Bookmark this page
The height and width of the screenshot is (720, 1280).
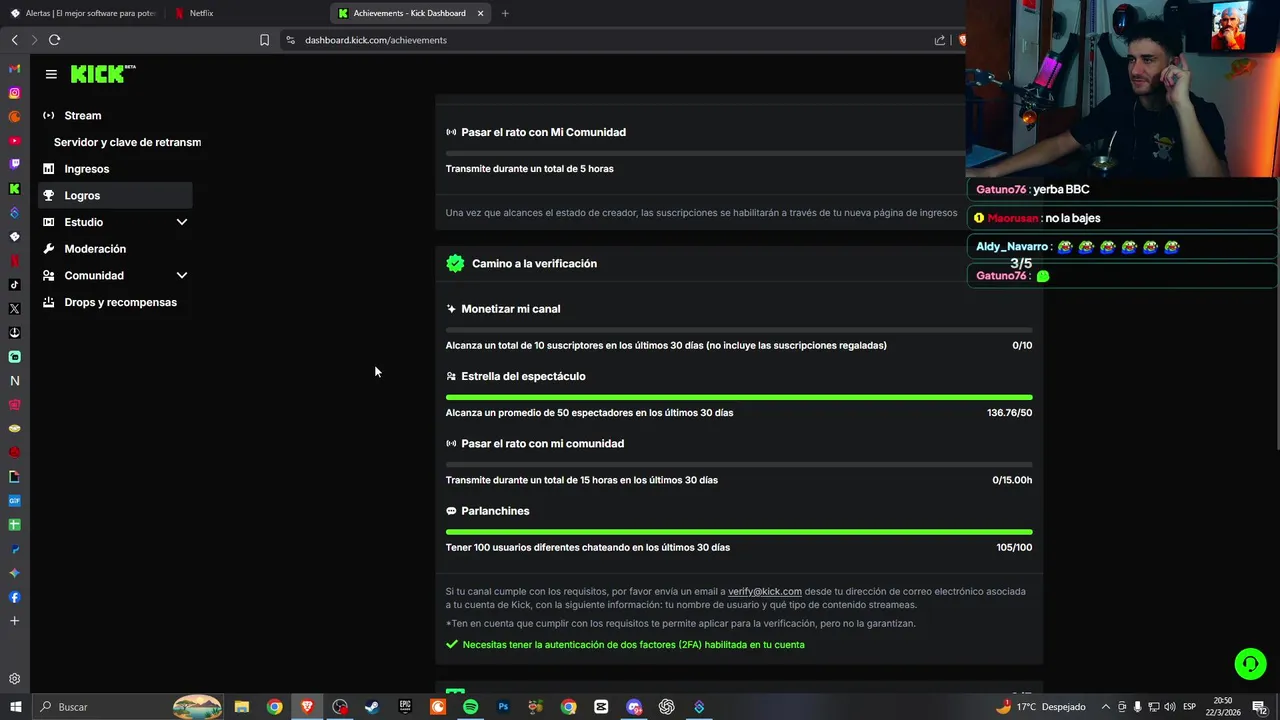[x=264, y=40]
